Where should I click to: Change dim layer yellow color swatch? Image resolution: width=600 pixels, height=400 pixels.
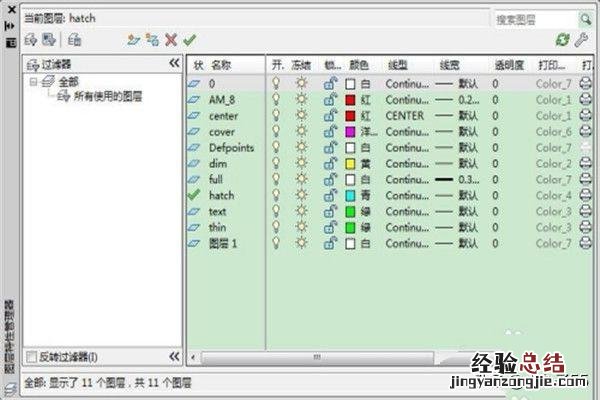point(350,164)
